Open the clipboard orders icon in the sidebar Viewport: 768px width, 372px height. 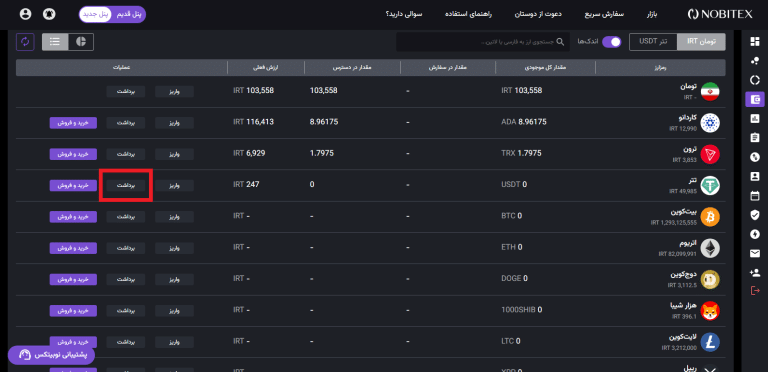754,138
